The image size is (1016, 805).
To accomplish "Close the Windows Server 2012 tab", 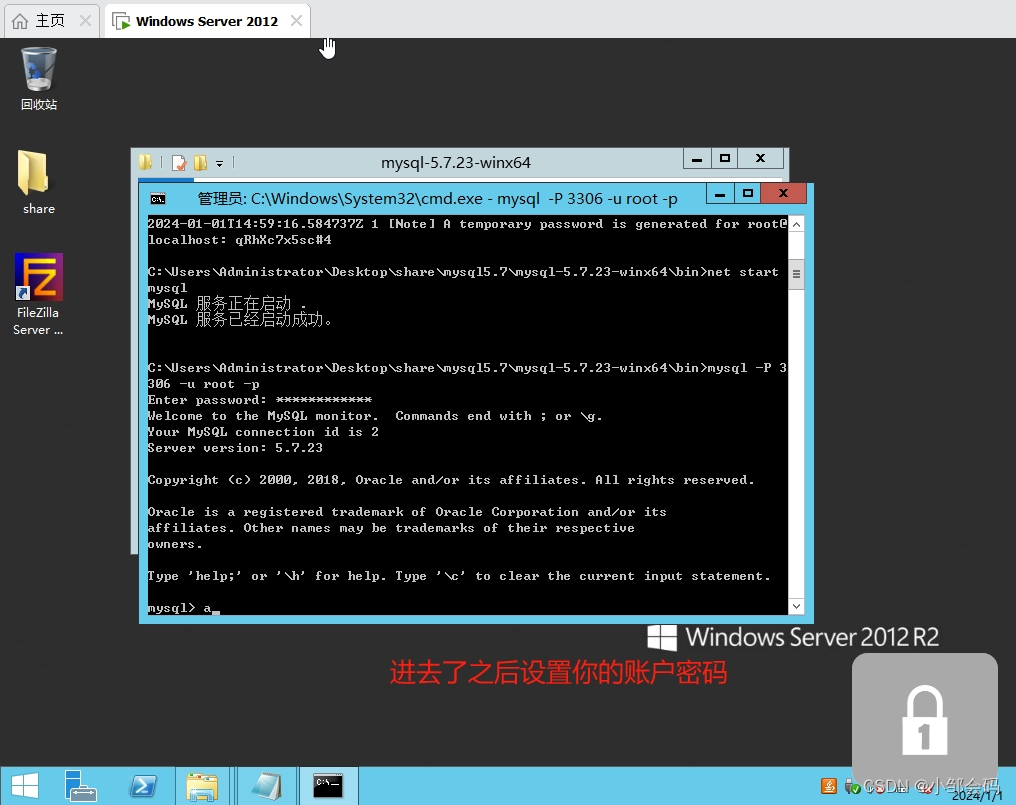I will click(x=296, y=21).
